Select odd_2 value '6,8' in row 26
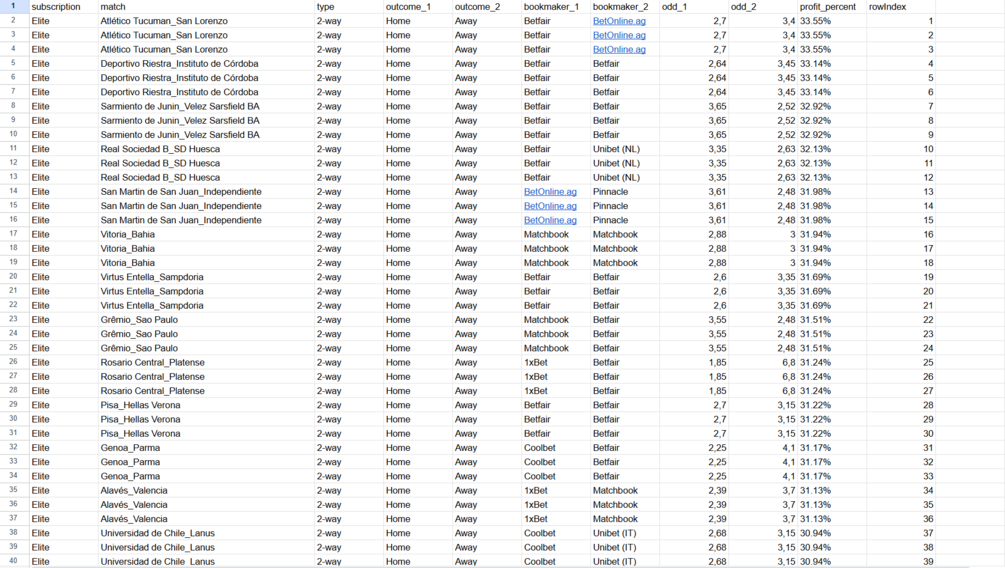The height and width of the screenshot is (568, 1005). point(763,362)
